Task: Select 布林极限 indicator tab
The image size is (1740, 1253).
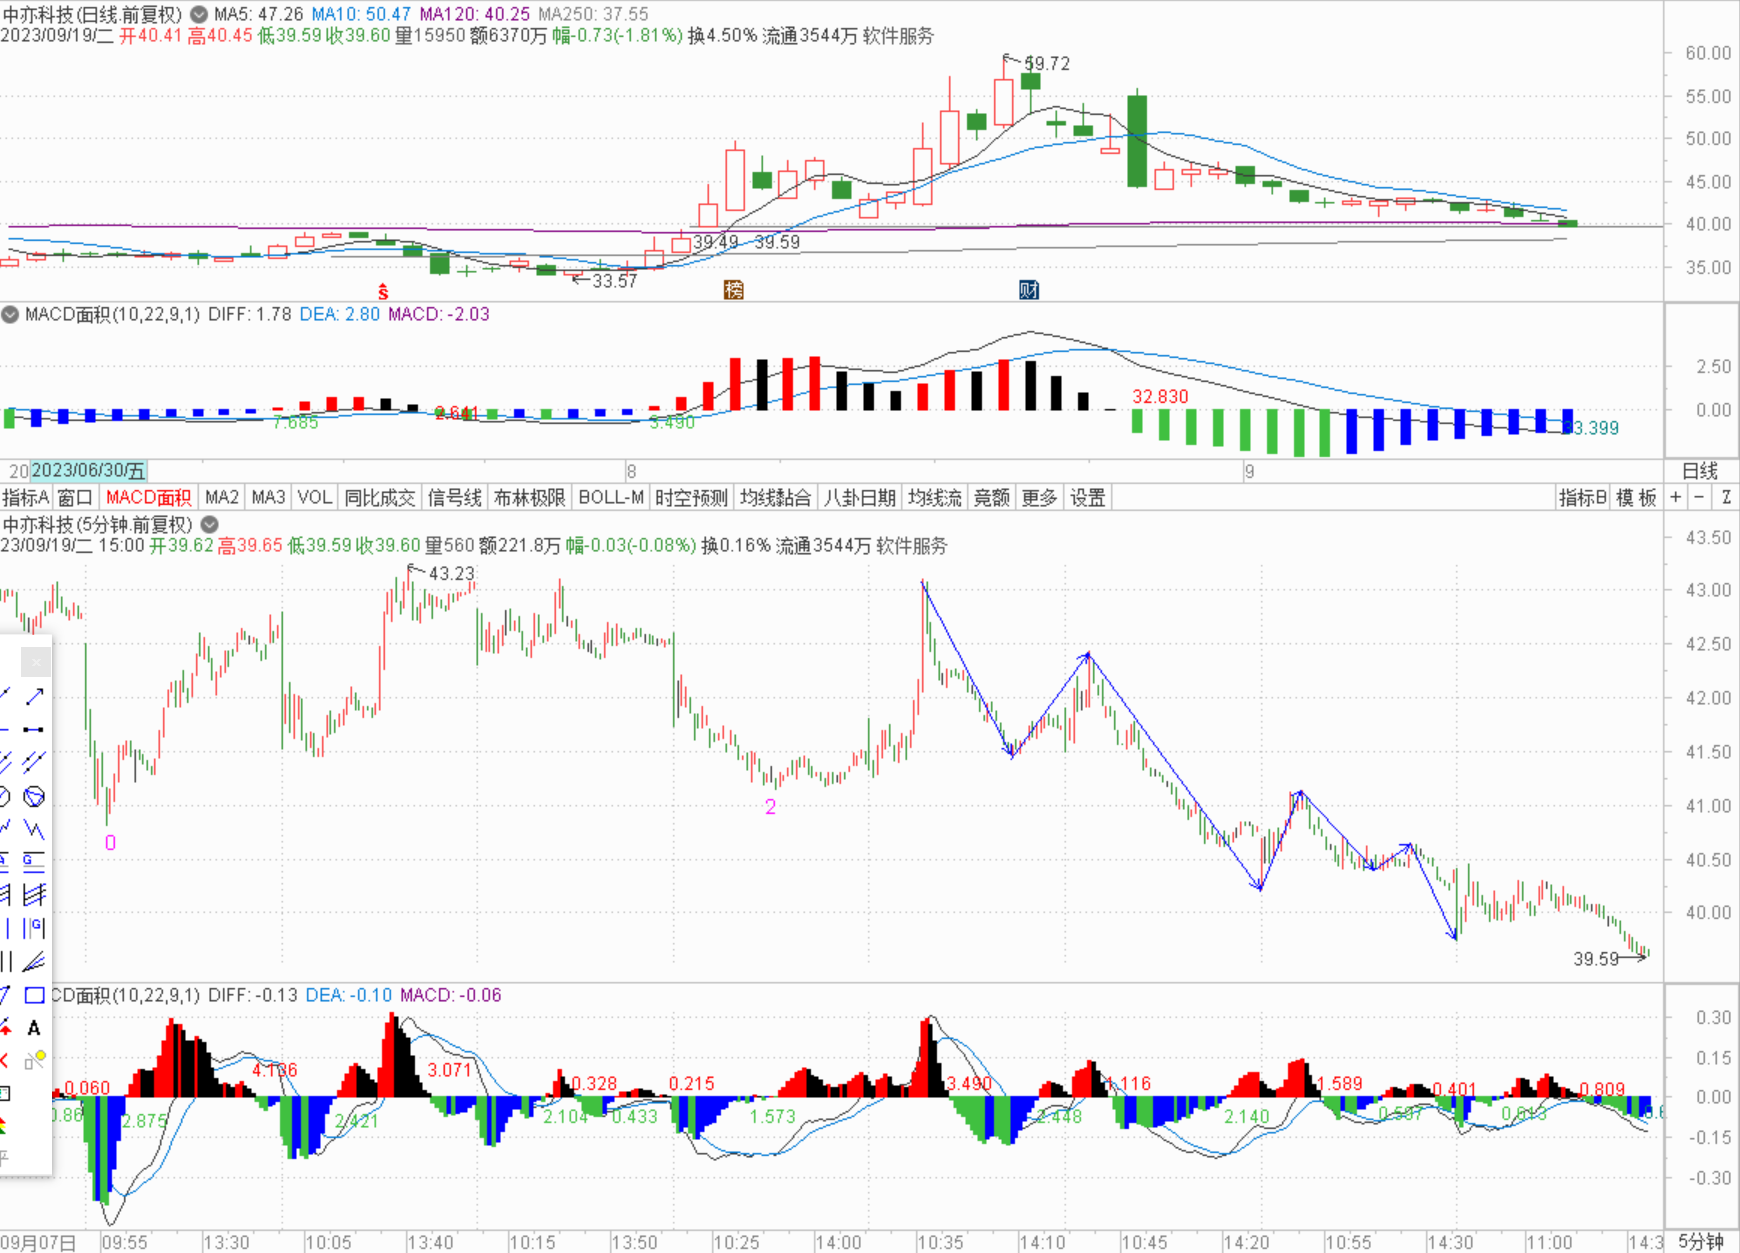Action: coord(530,497)
